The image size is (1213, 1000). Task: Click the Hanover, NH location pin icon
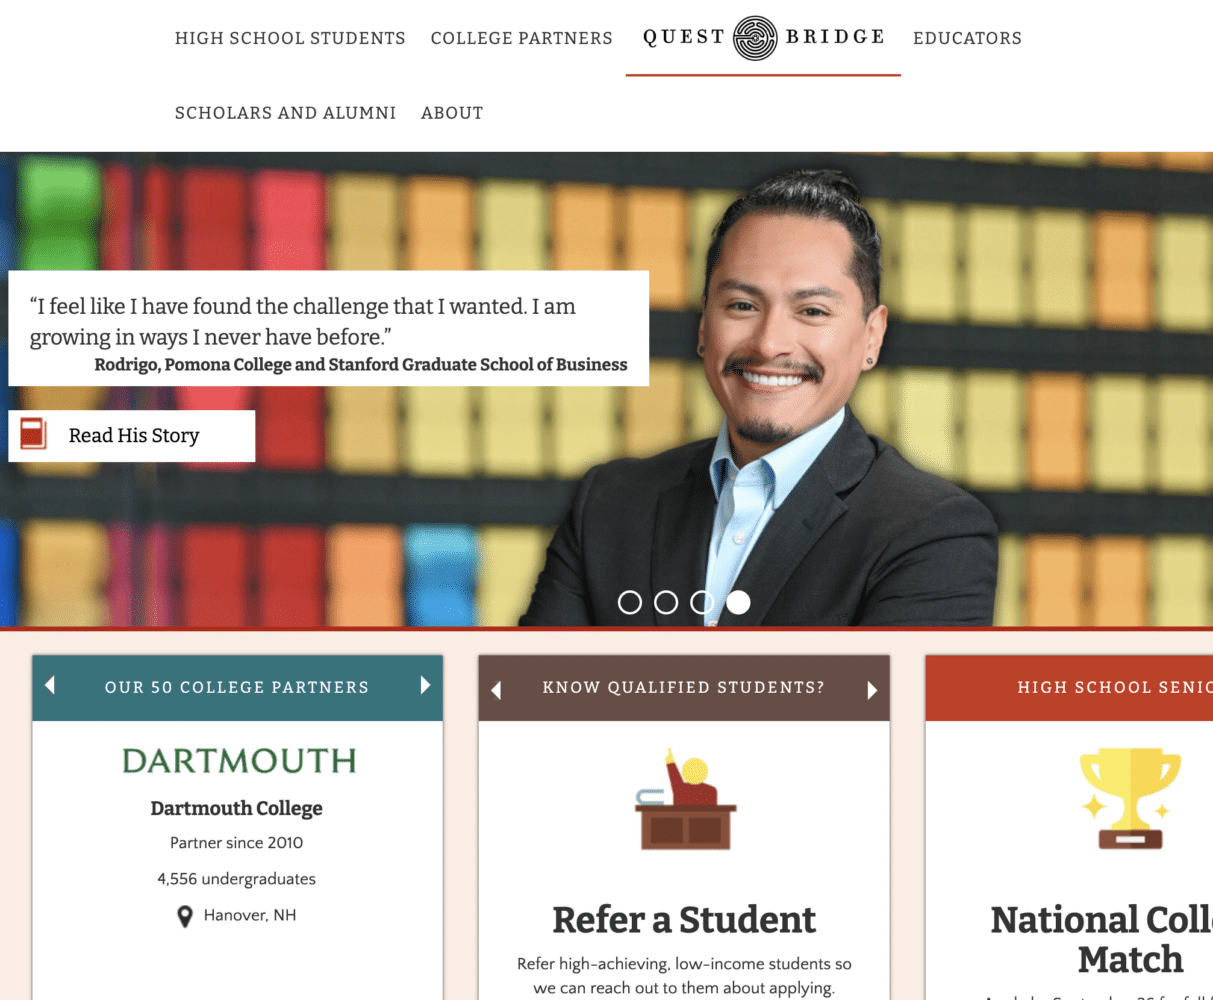[x=184, y=916]
